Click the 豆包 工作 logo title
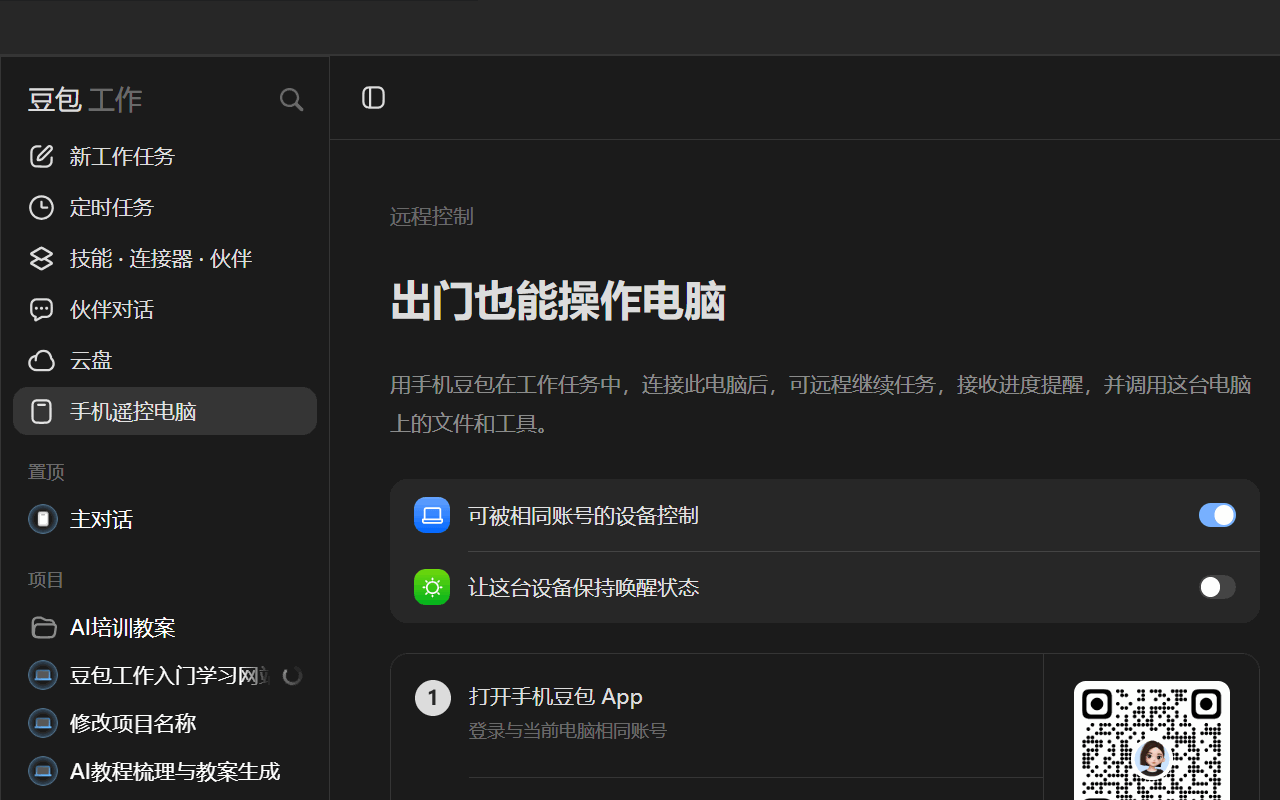Image resolution: width=1280 pixels, height=800 pixels. pos(85,99)
